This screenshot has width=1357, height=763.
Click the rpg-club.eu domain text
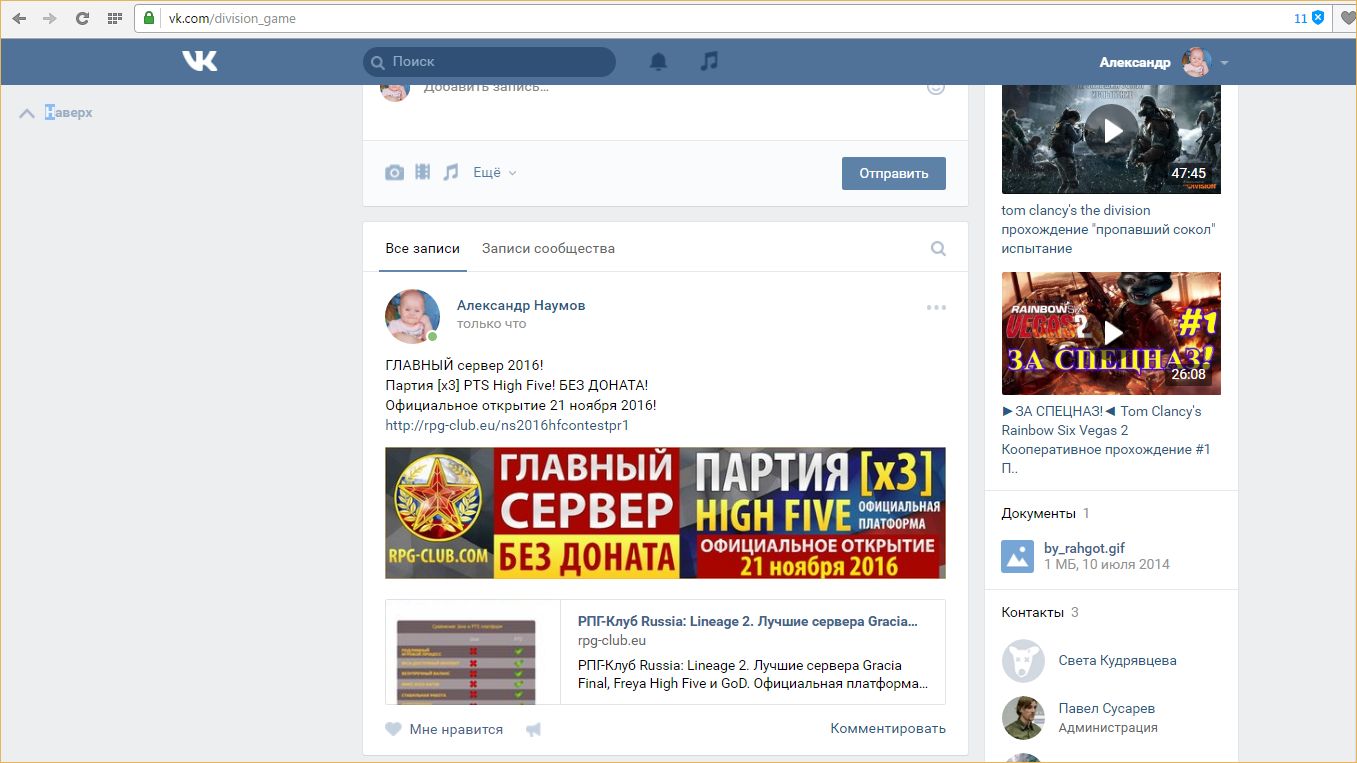click(612, 640)
